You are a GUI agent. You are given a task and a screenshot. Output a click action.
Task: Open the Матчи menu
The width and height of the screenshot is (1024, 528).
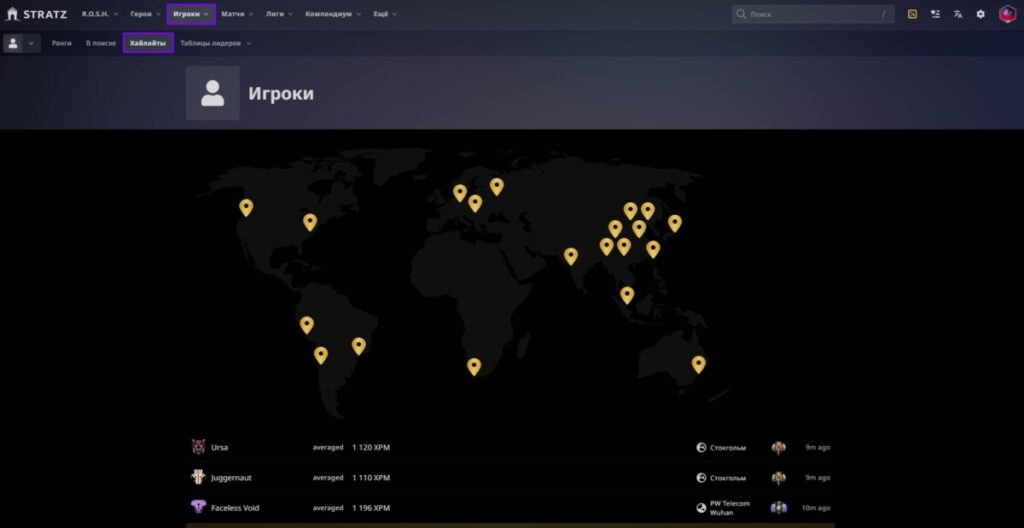pos(237,14)
